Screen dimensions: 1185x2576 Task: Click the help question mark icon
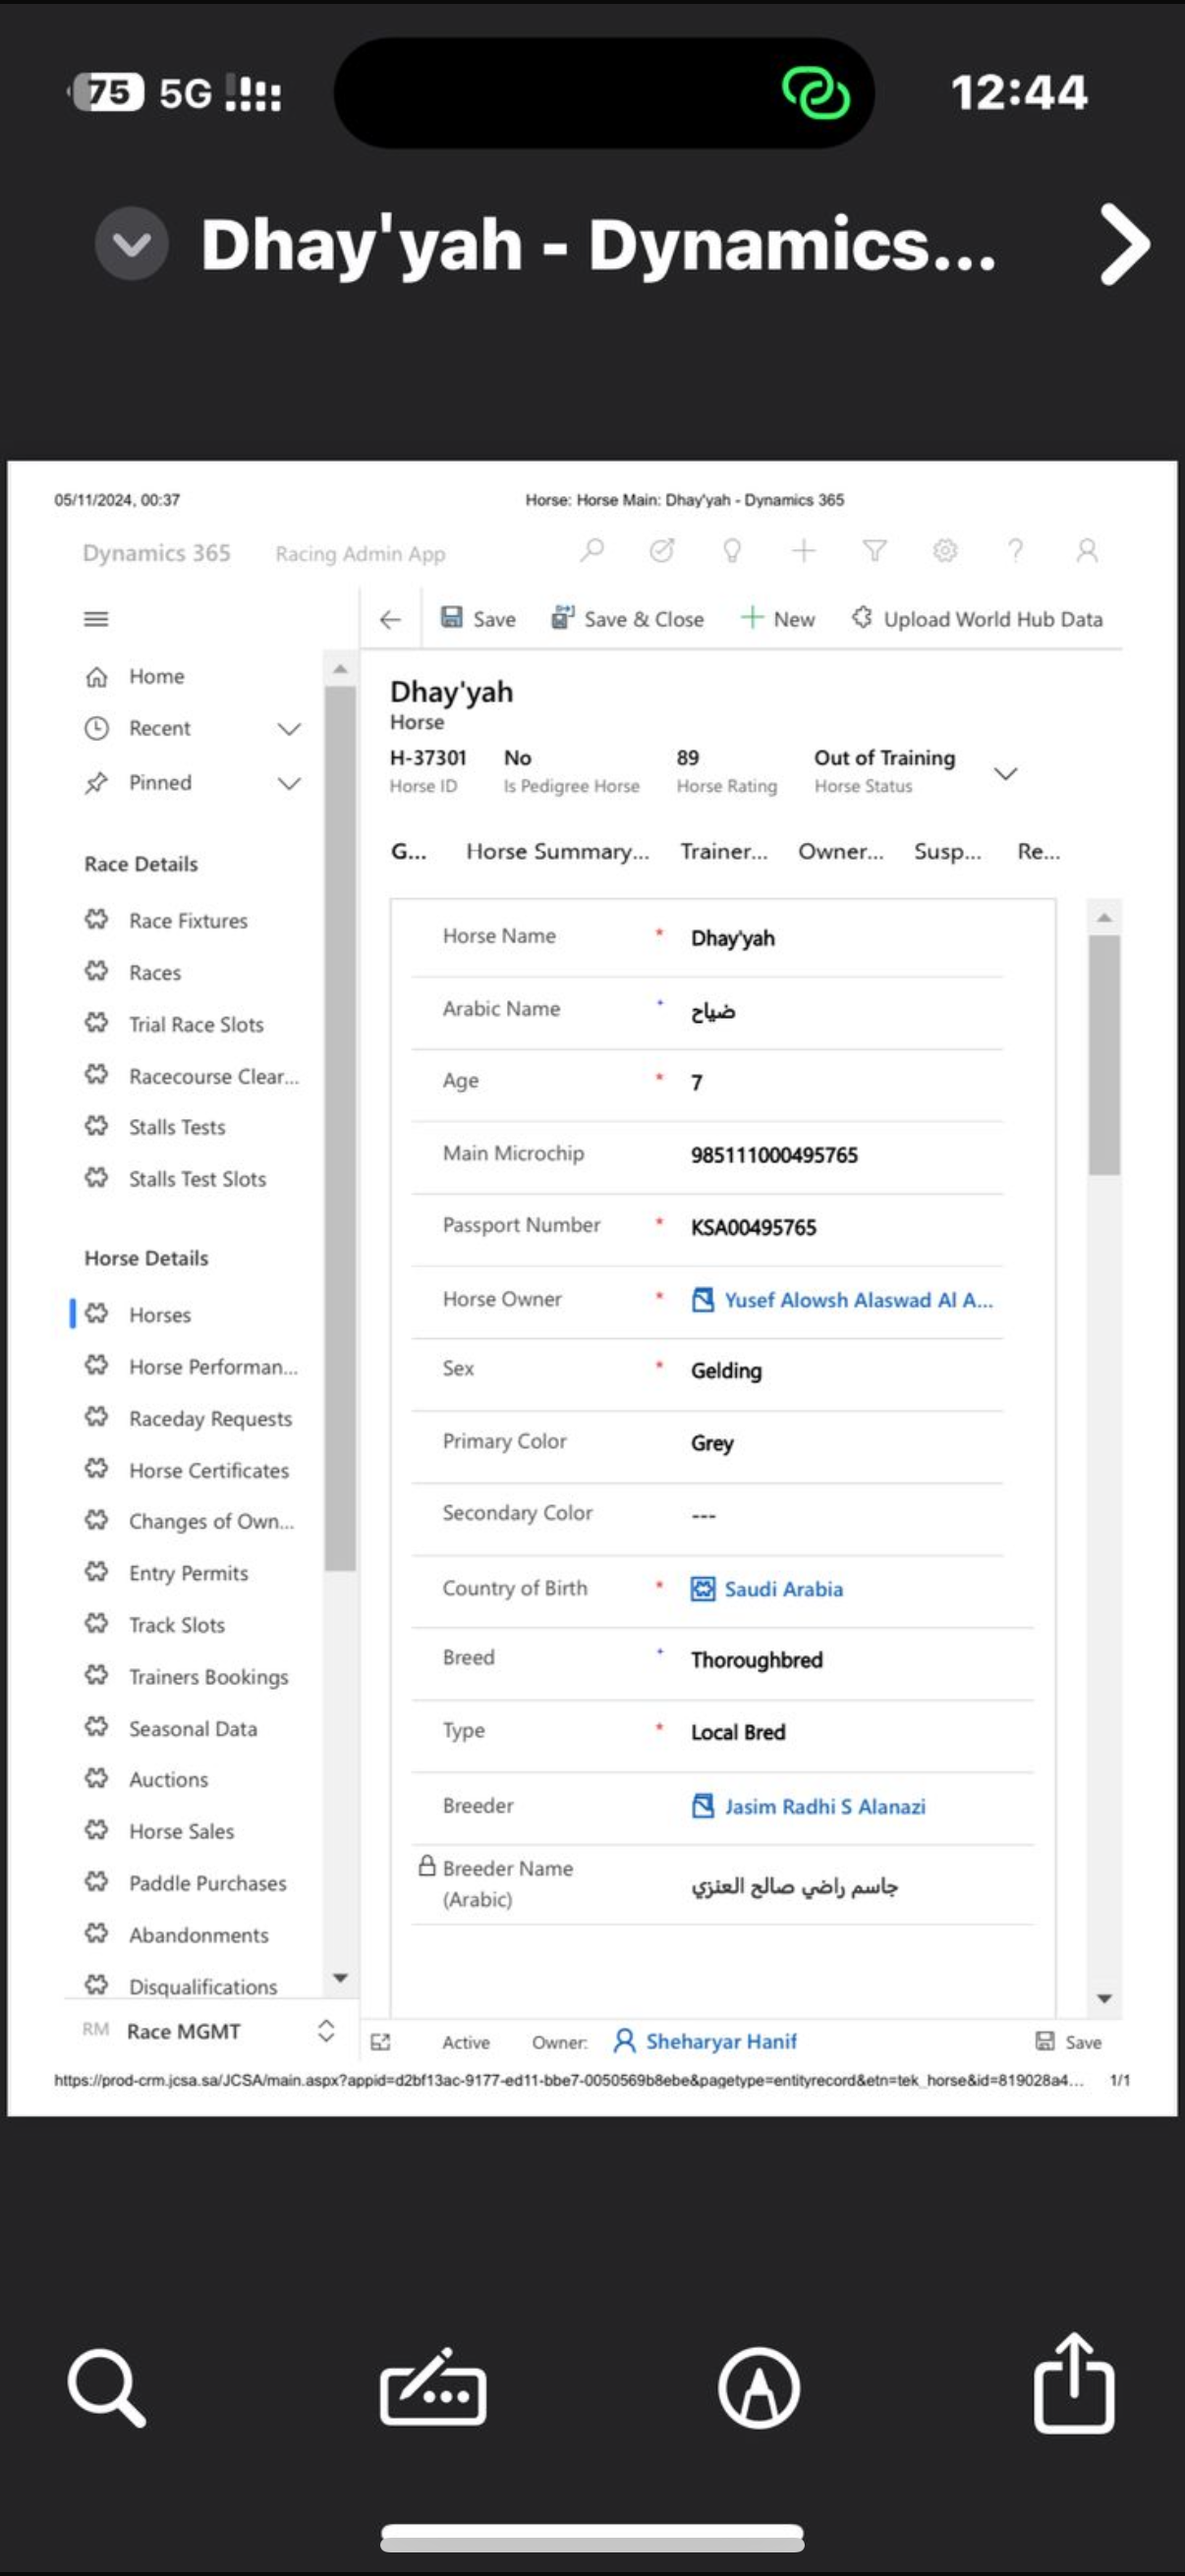pyautogui.click(x=1015, y=550)
